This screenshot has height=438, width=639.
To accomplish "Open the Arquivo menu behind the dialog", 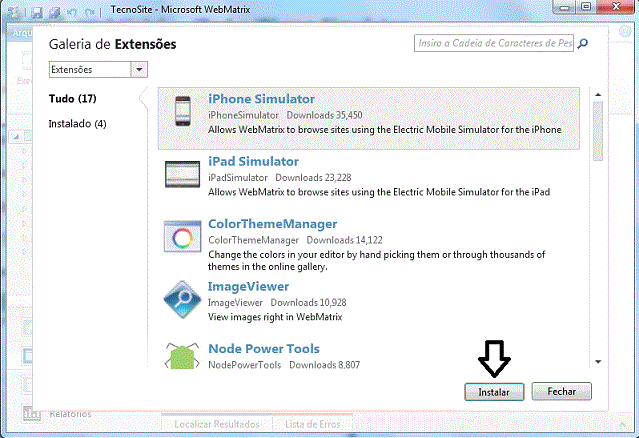I will (x=20, y=33).
